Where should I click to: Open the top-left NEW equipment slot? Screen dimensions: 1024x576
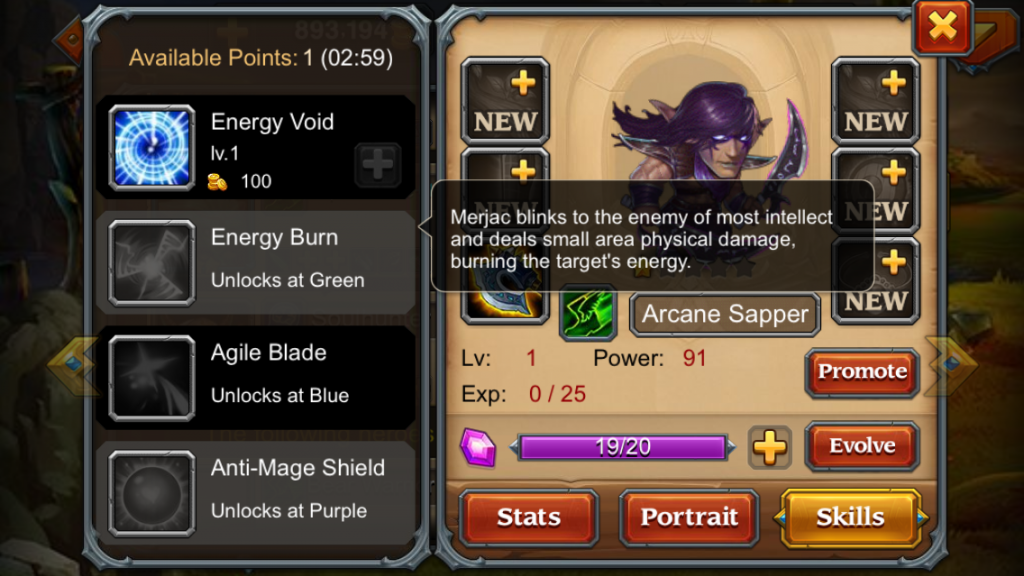click(505, 101)
